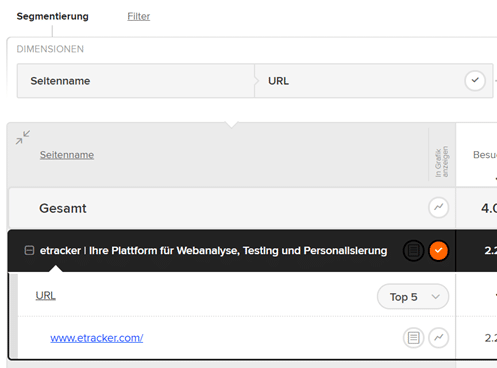The width and height of the screenshot is (497, 368).
Task: Open the Top 5 dropdown
Action: coord(413,297)
